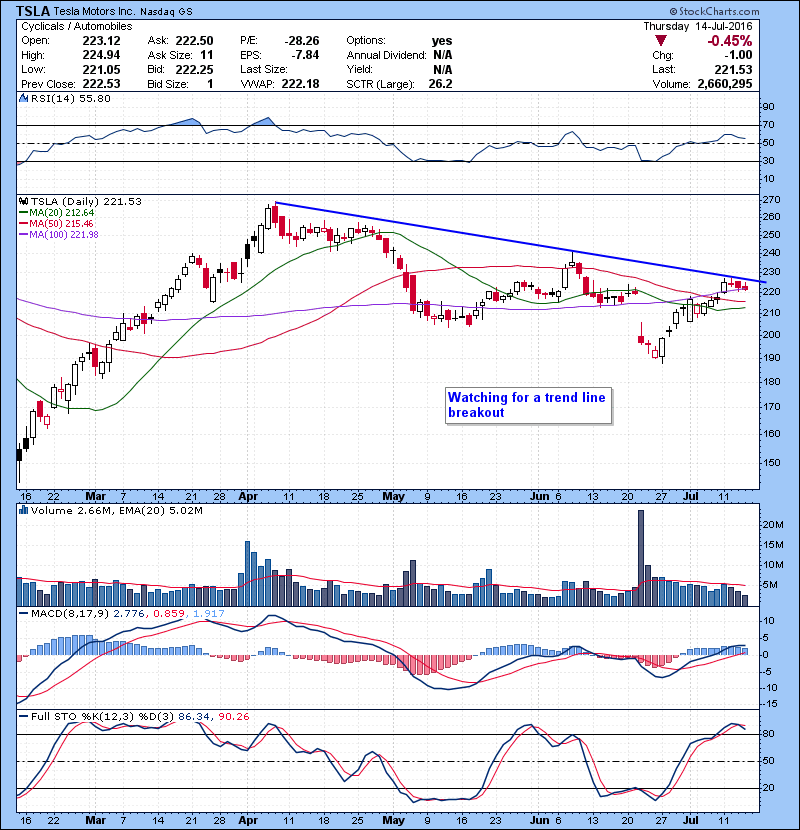Click the 15M level on the volume axis
The image size is (800, 830).
point(772,545)
